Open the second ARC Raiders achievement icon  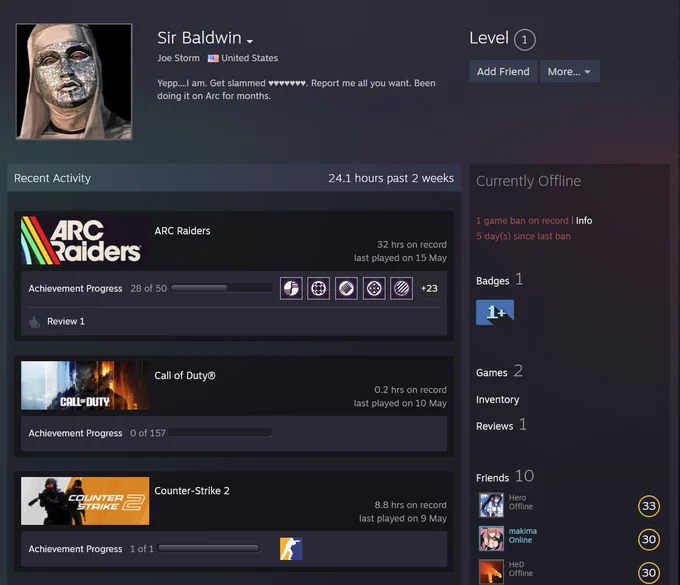coord(318,288)
